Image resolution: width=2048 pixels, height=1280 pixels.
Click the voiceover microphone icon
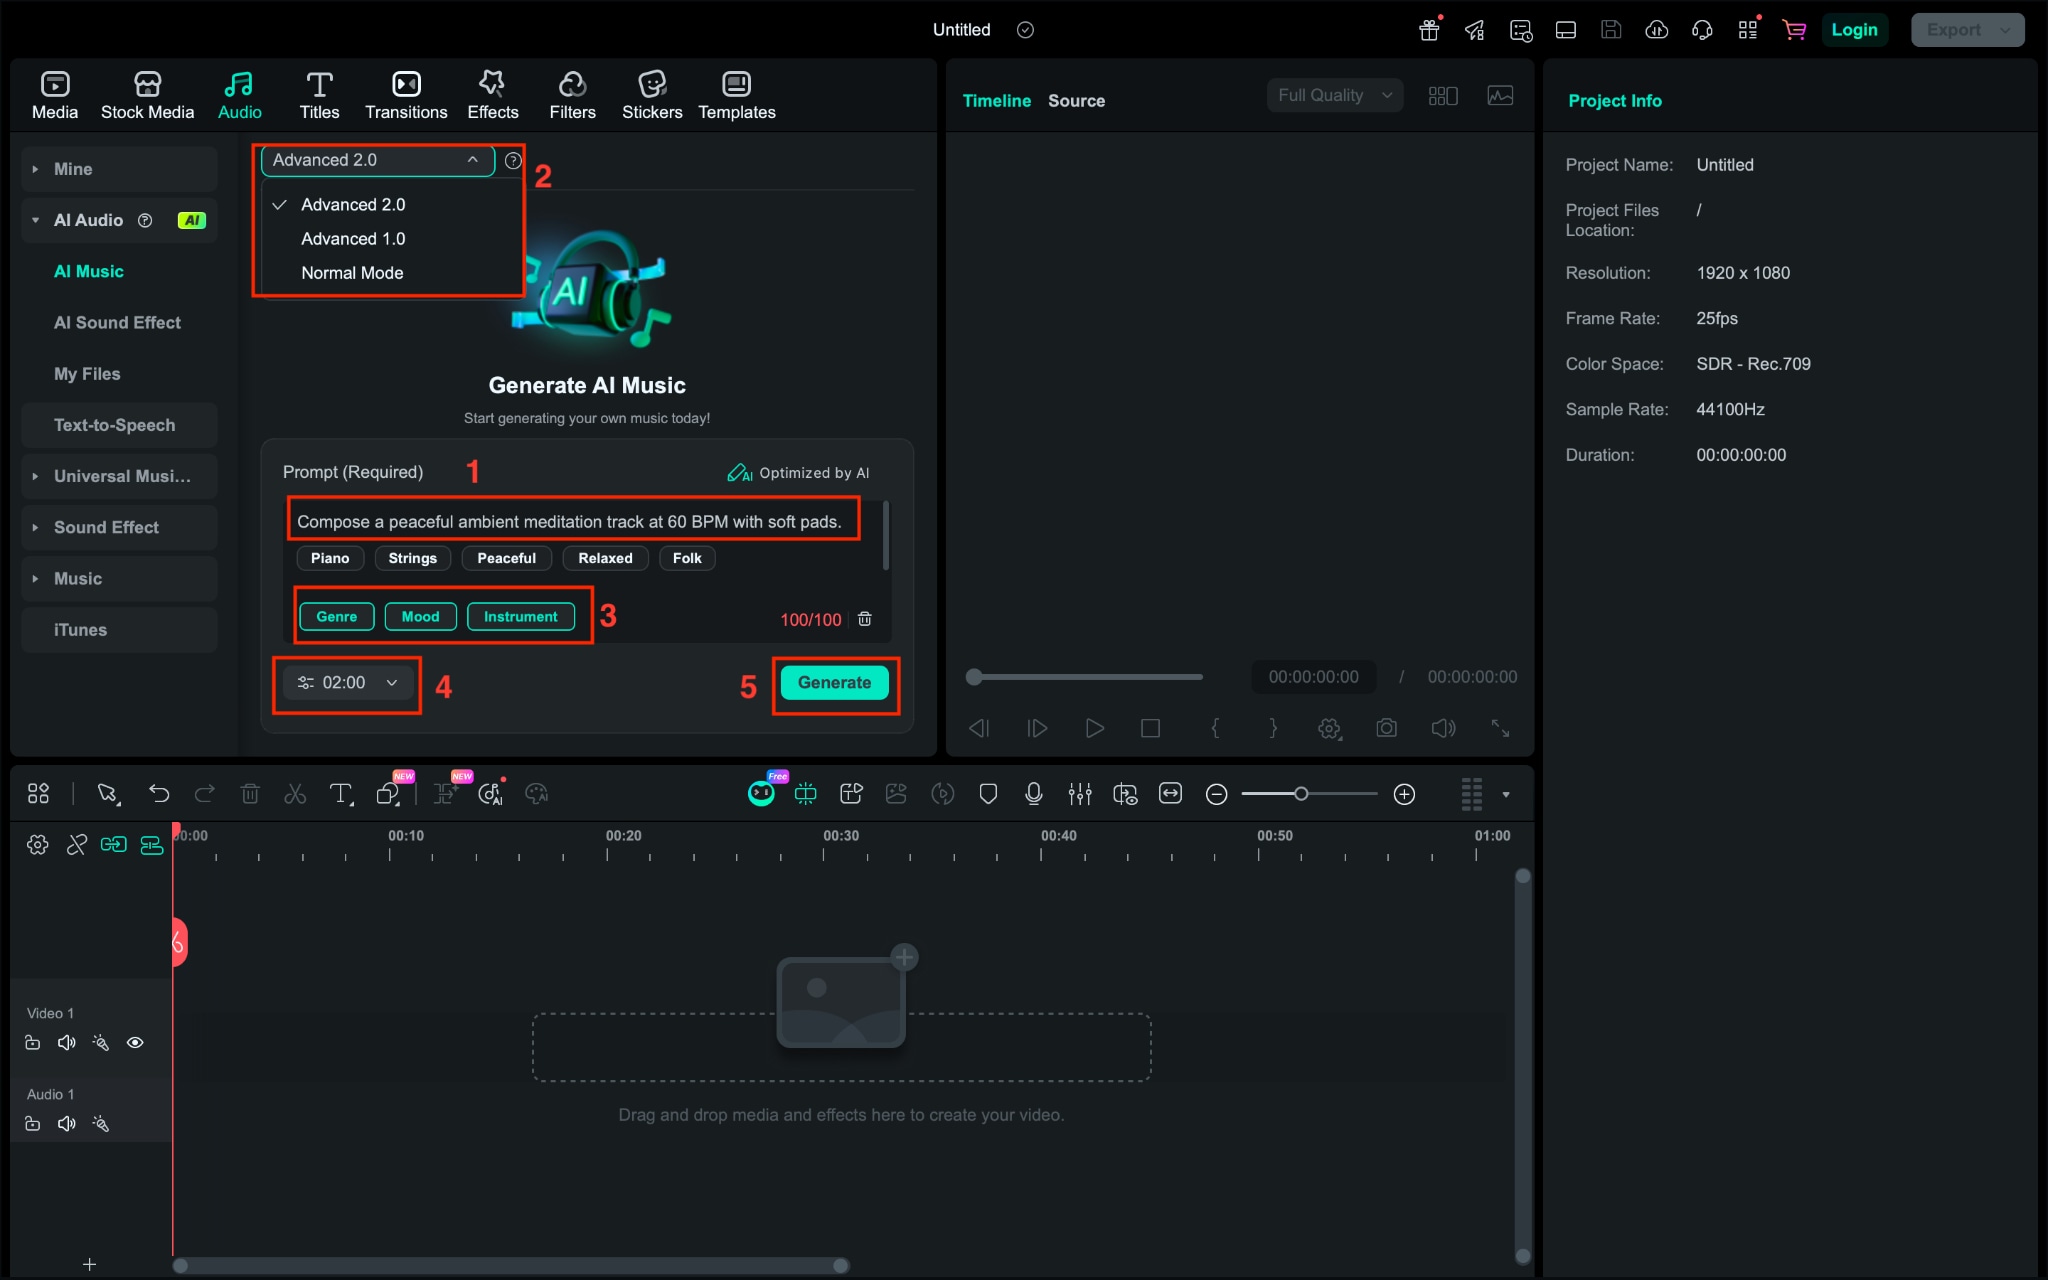[1034, 794]
